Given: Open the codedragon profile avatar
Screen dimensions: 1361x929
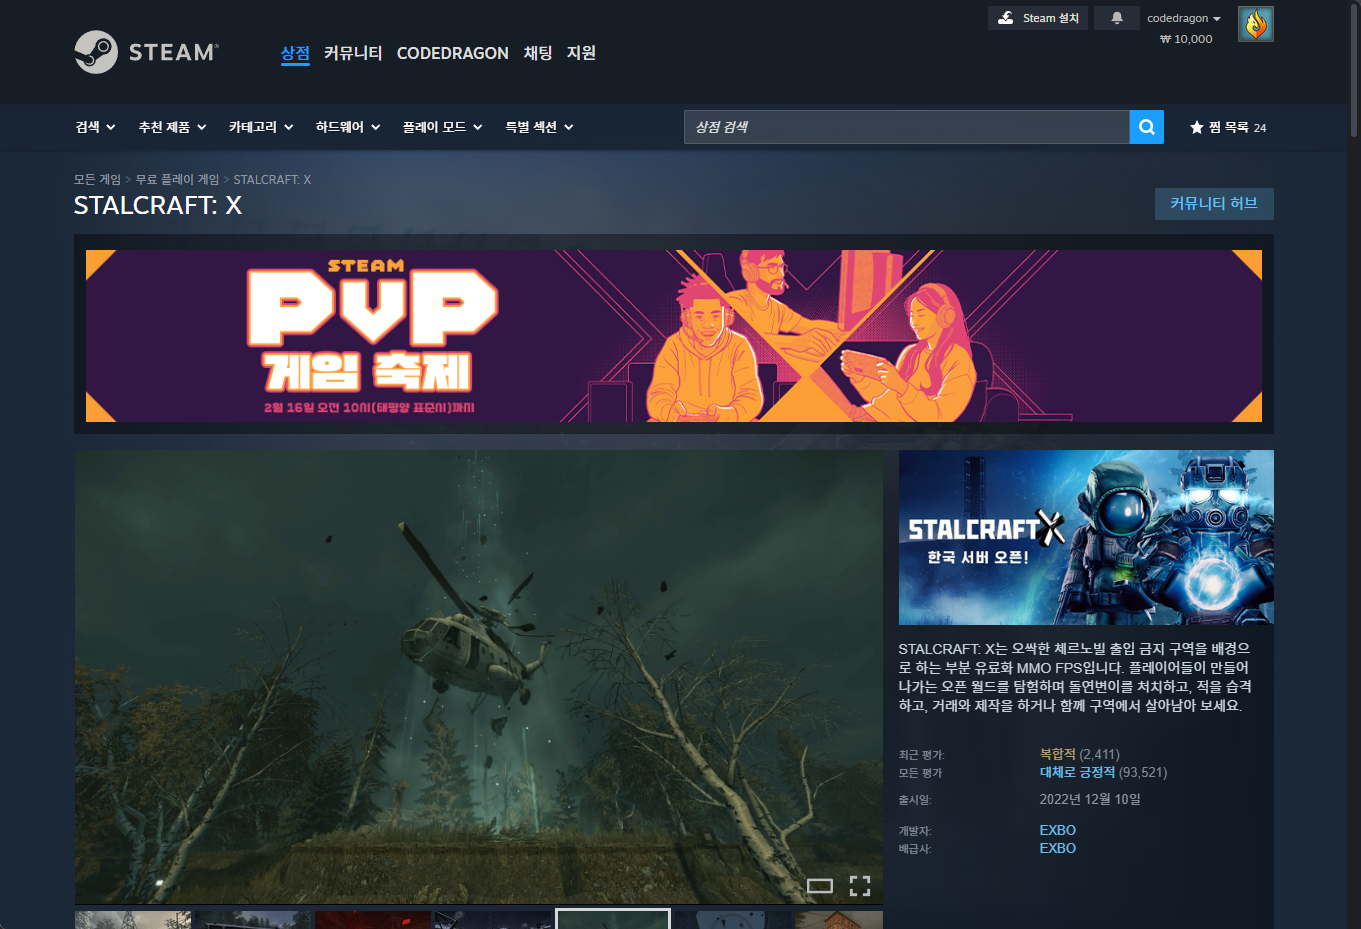Looking at the screenshot, I should (1255, 24).
